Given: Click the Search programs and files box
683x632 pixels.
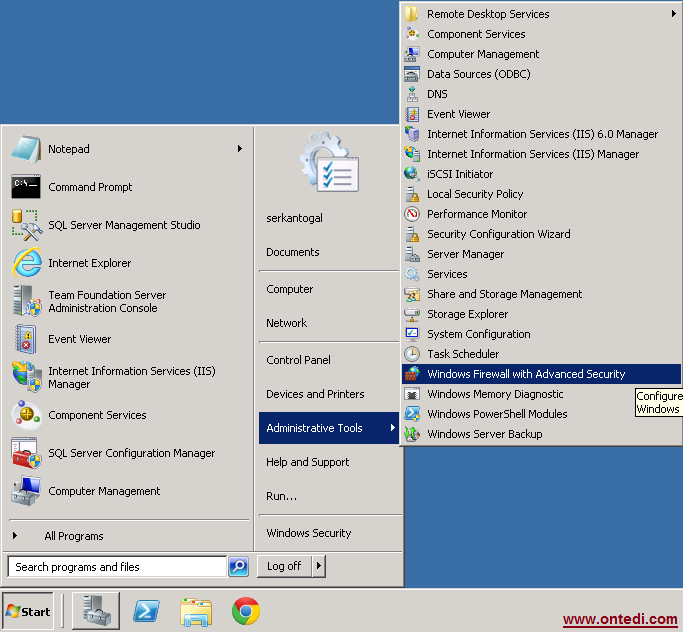Looking at the screenshot, I should pos(118,566).
